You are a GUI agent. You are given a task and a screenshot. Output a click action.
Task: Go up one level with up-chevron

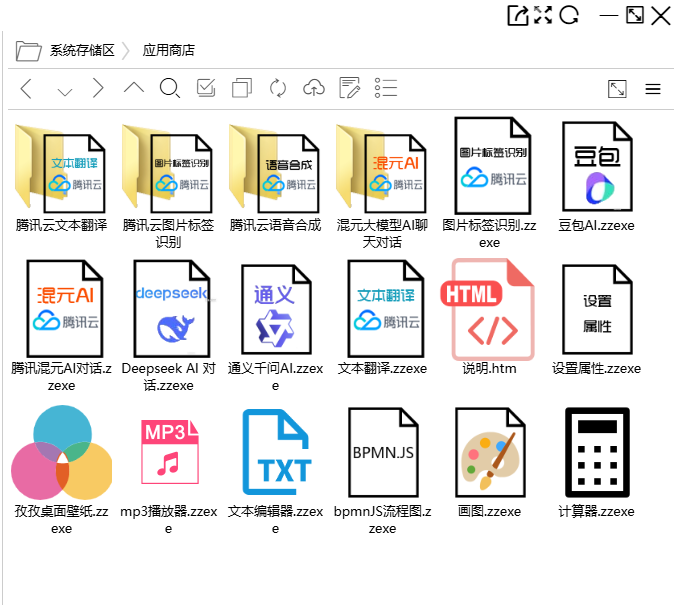[134, 88]
